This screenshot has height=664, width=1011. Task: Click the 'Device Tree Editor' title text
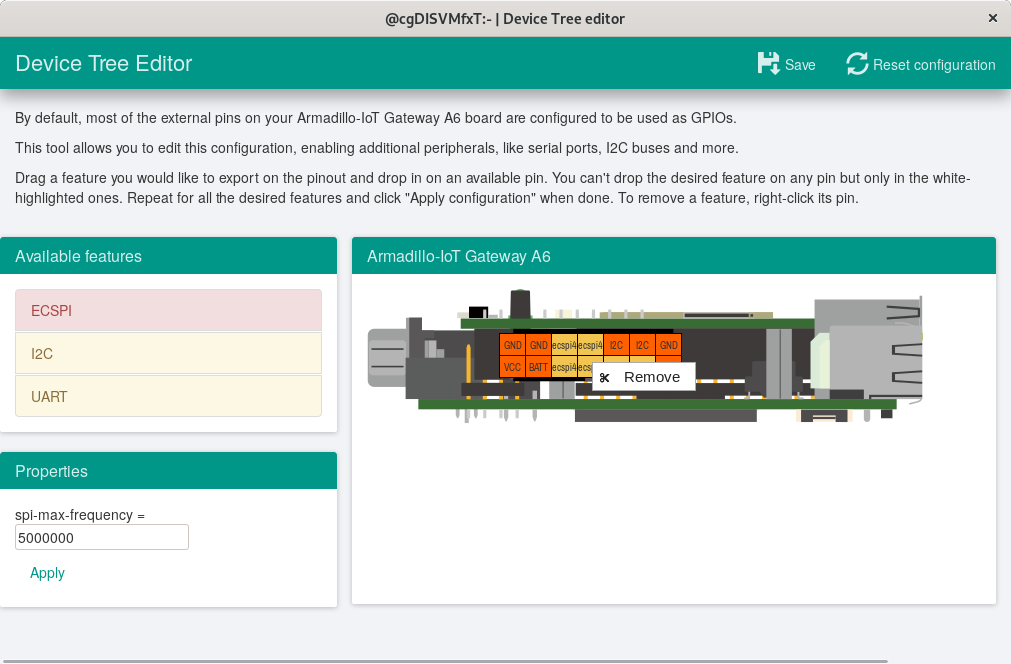click(x=104, y=63)
